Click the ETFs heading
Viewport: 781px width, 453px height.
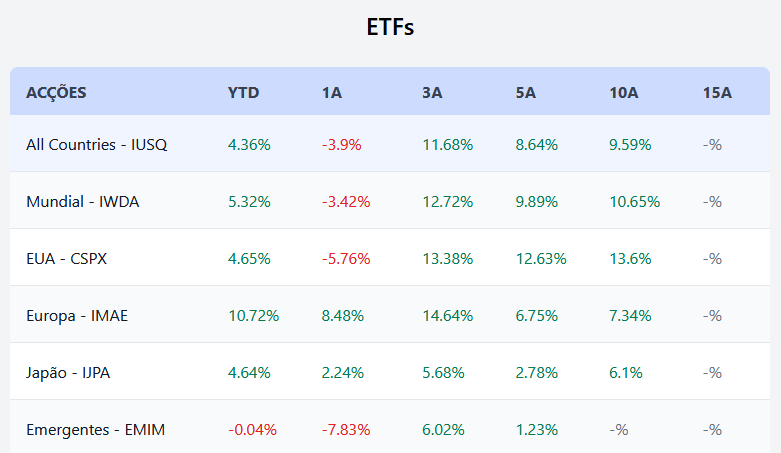pyautogui.click(x=390, y=27)
